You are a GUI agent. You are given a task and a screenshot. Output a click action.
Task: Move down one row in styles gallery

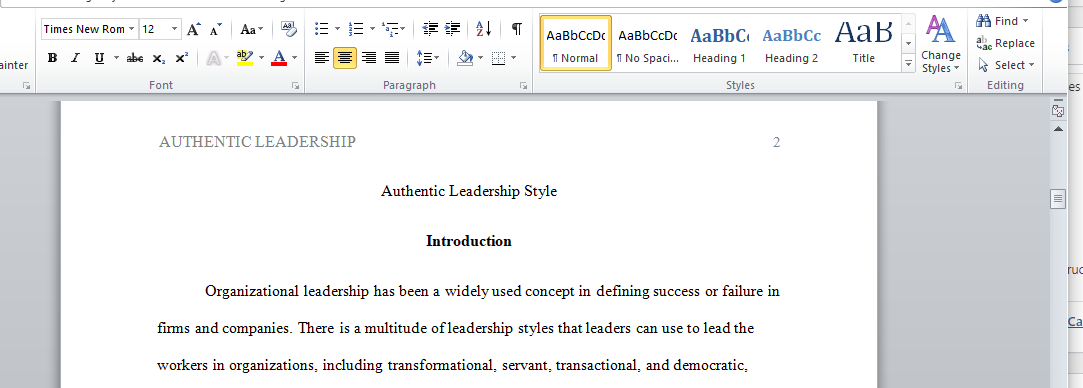pyautogui.click(x=908, y=44)
